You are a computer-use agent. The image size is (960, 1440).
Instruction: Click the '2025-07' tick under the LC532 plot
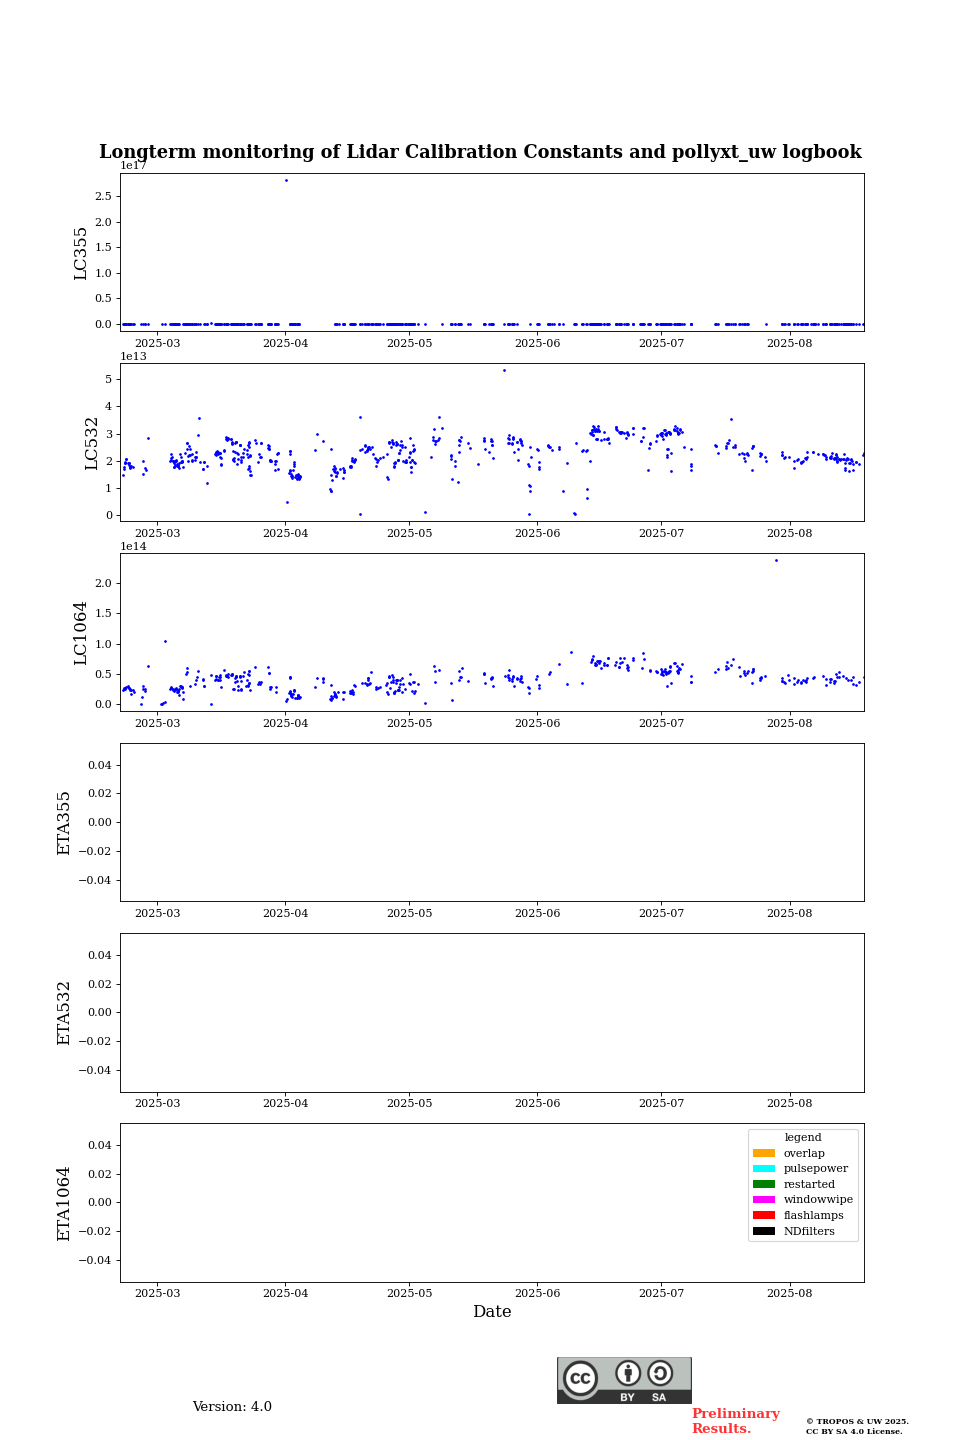coord(661,533)
